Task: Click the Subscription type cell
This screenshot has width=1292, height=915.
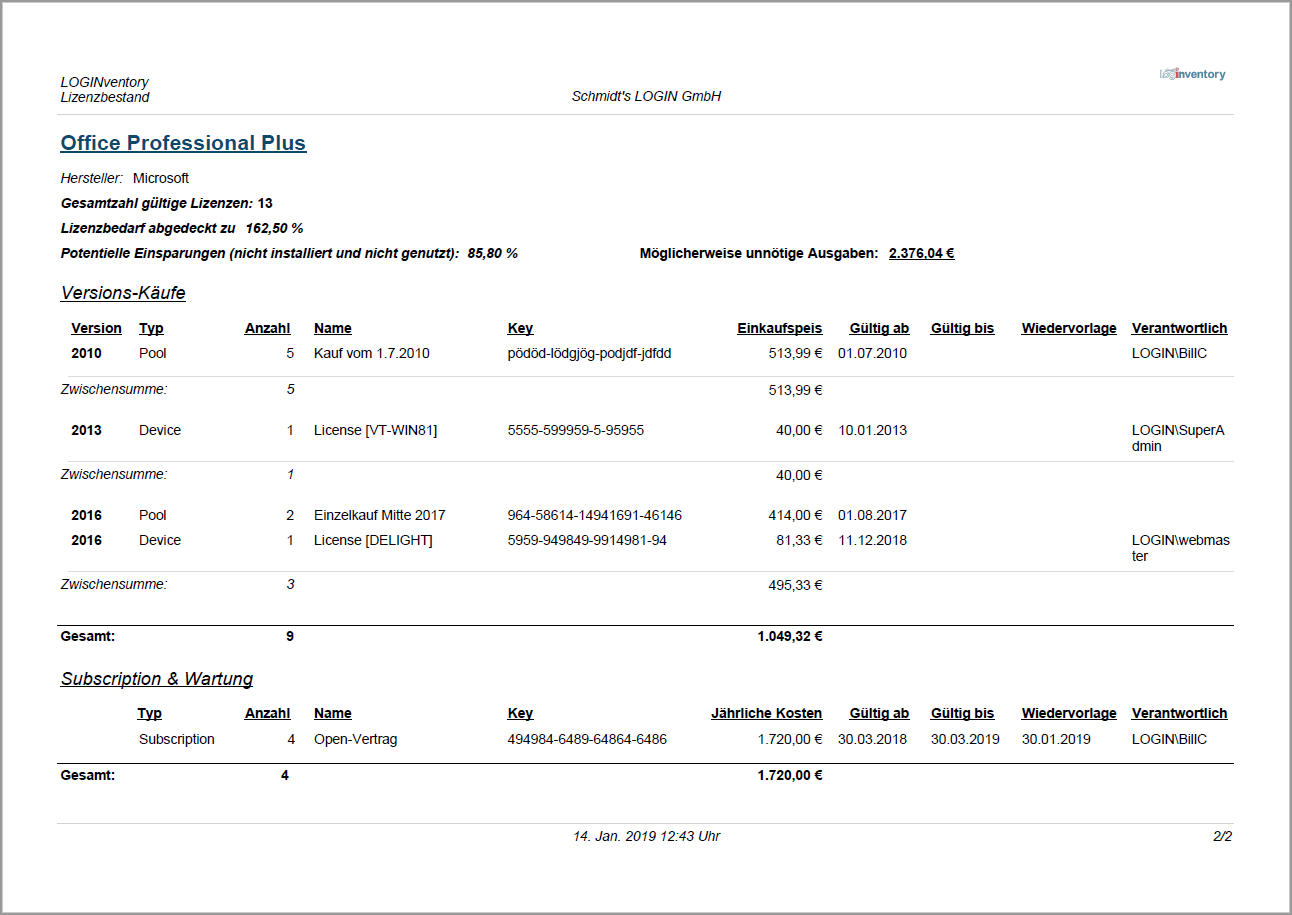Action: [x=177, y=739]
